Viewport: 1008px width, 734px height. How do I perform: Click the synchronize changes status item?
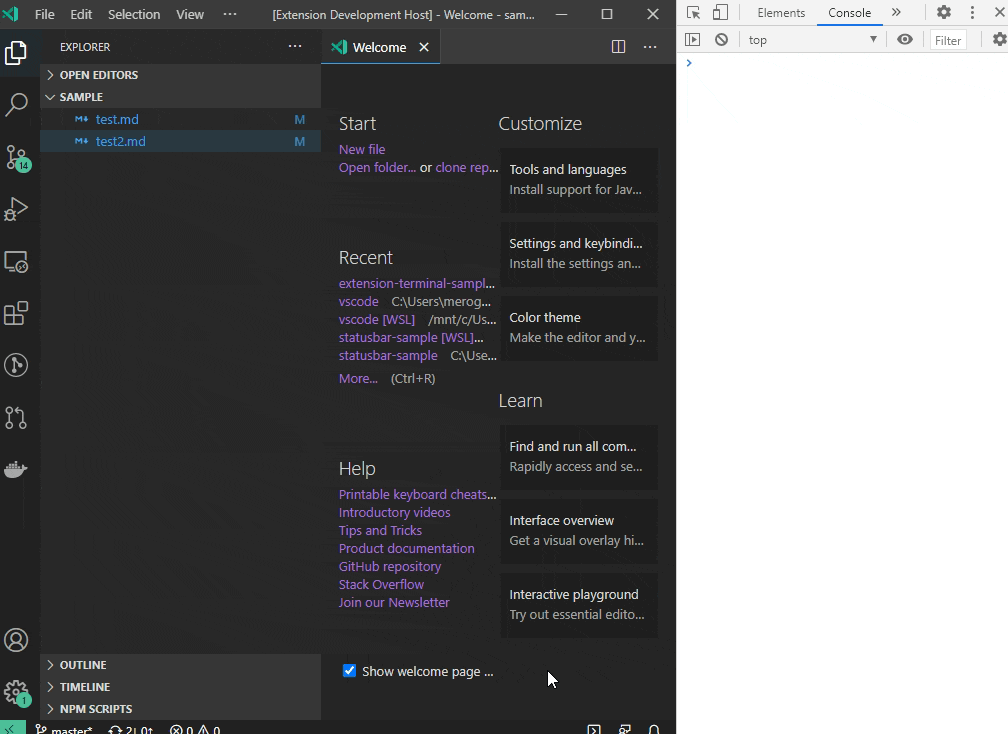[x=131, y=730]
